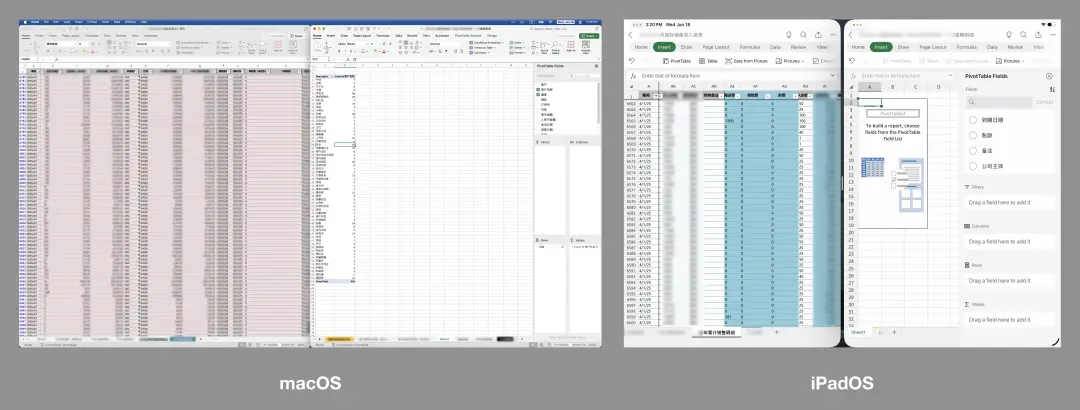1080x410 pixels.
Task: Select the 备注 field circle
Action: click(973, 150)
